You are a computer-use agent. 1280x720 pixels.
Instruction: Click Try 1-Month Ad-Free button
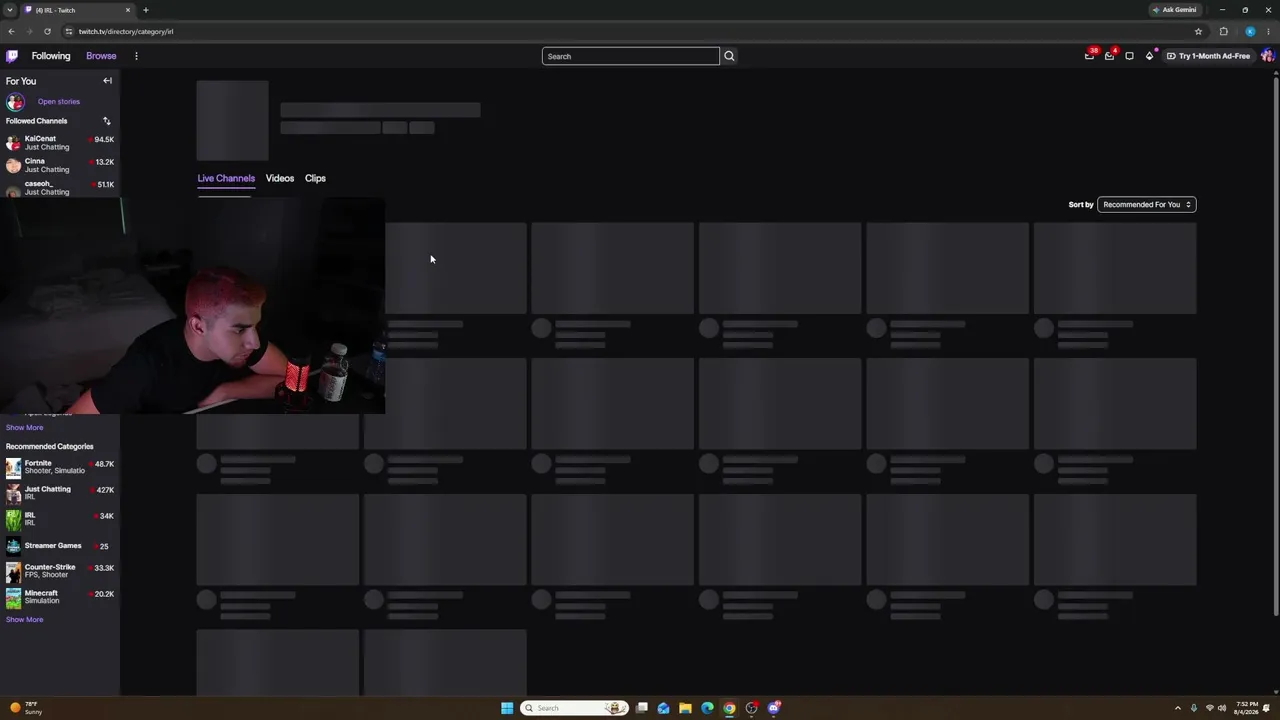1208,56
